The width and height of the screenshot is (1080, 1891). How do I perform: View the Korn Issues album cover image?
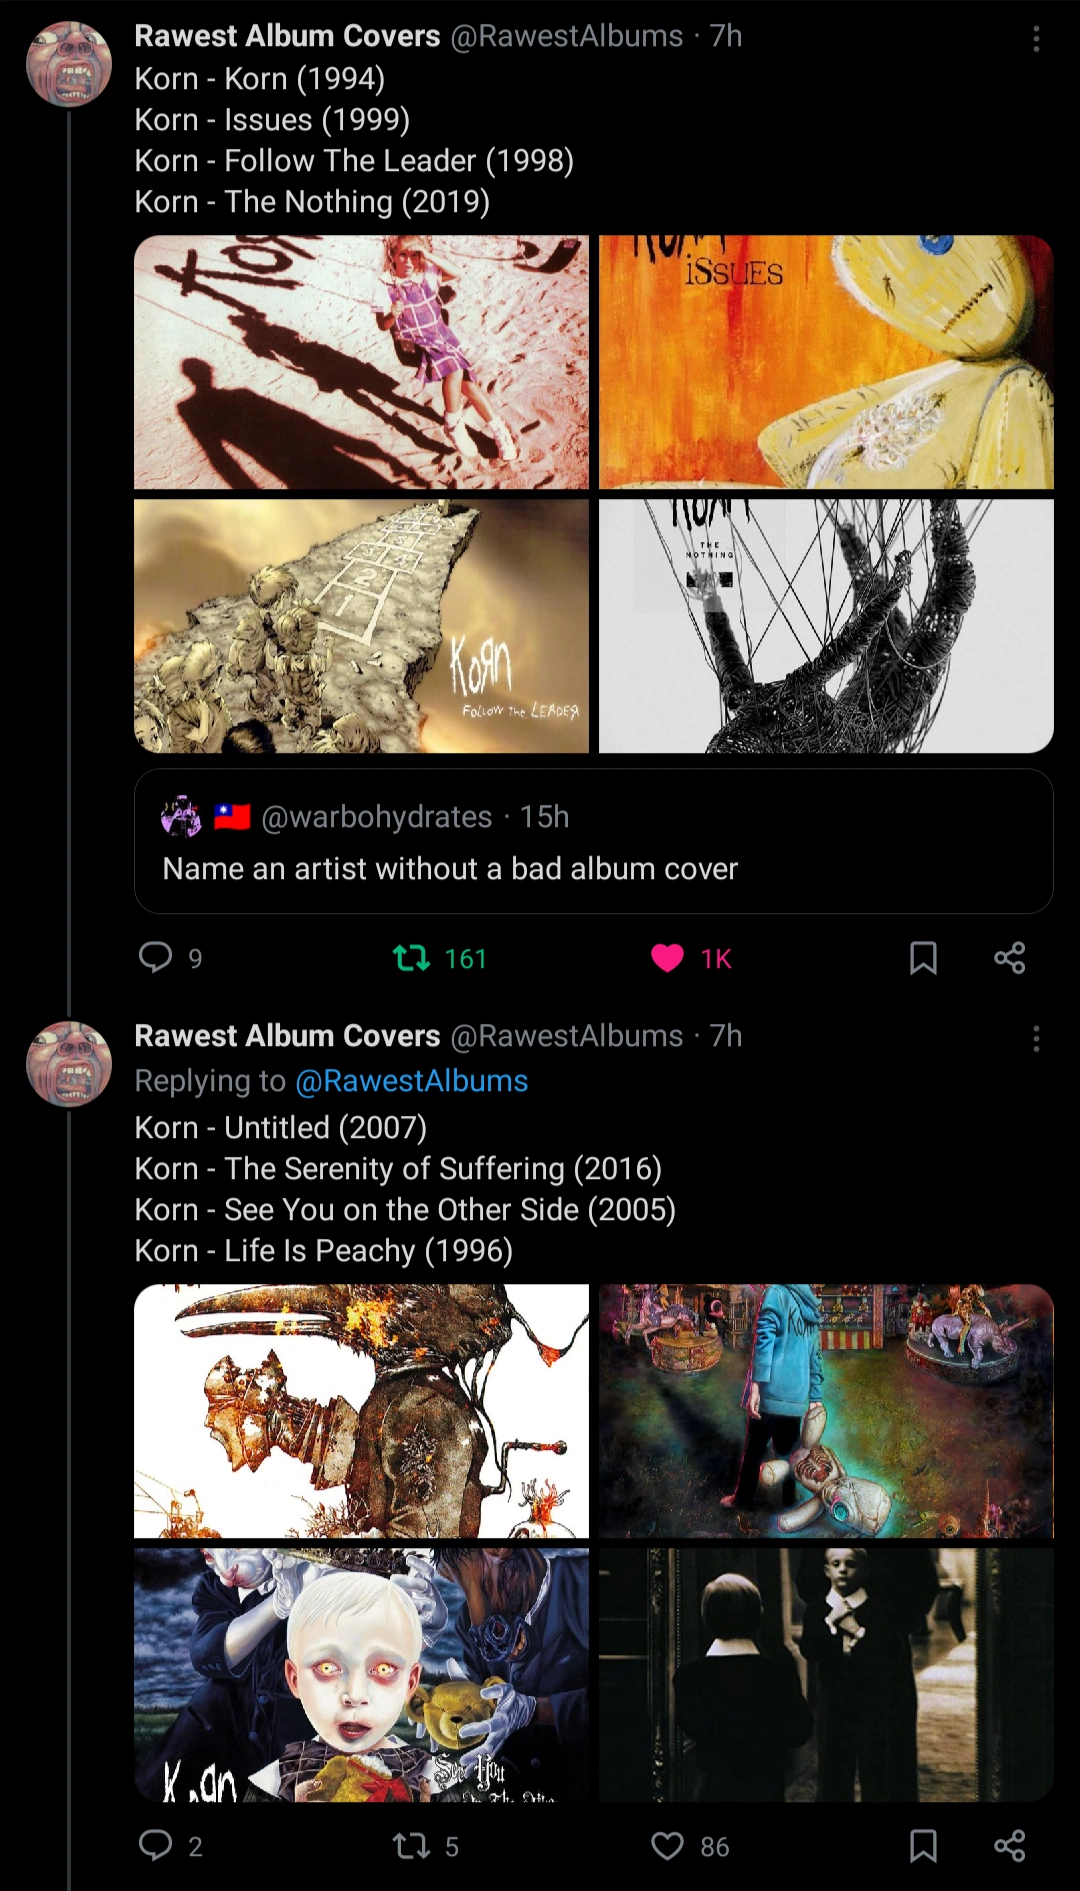(x=826, y=362)
